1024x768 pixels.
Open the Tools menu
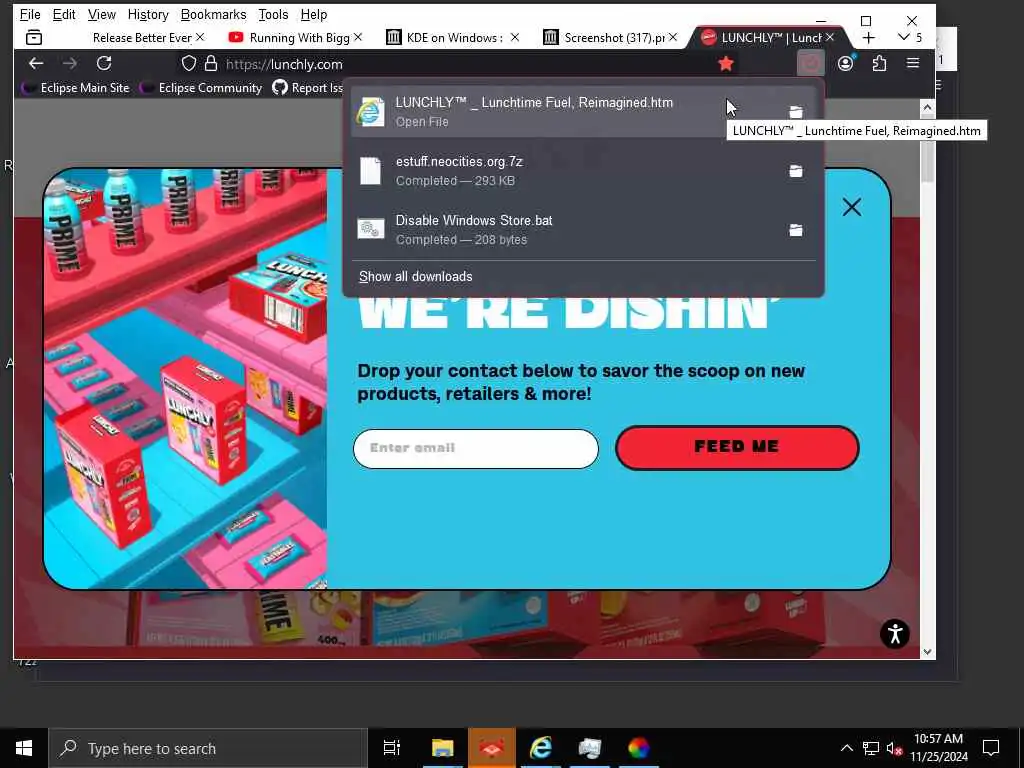pyautogui.click(x=273, y=14)
